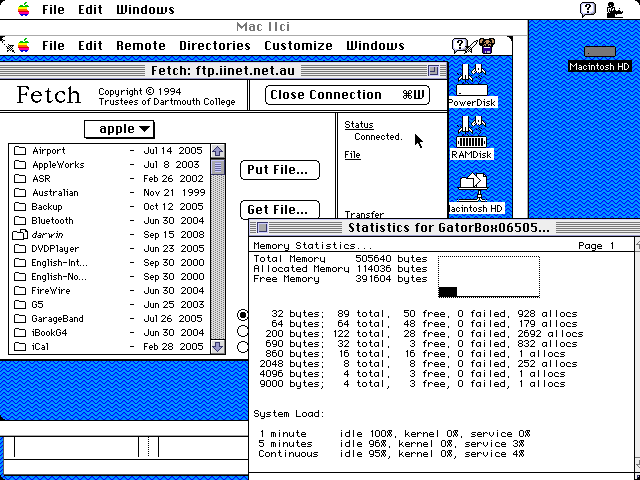The image size is (640, 480).
Task: Click the RAMDisk desktop icon
Action: (472, 138)
